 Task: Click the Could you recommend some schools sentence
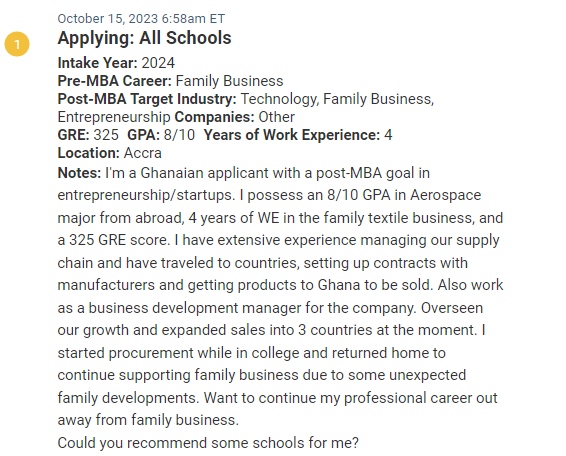(x=208, y=443)
